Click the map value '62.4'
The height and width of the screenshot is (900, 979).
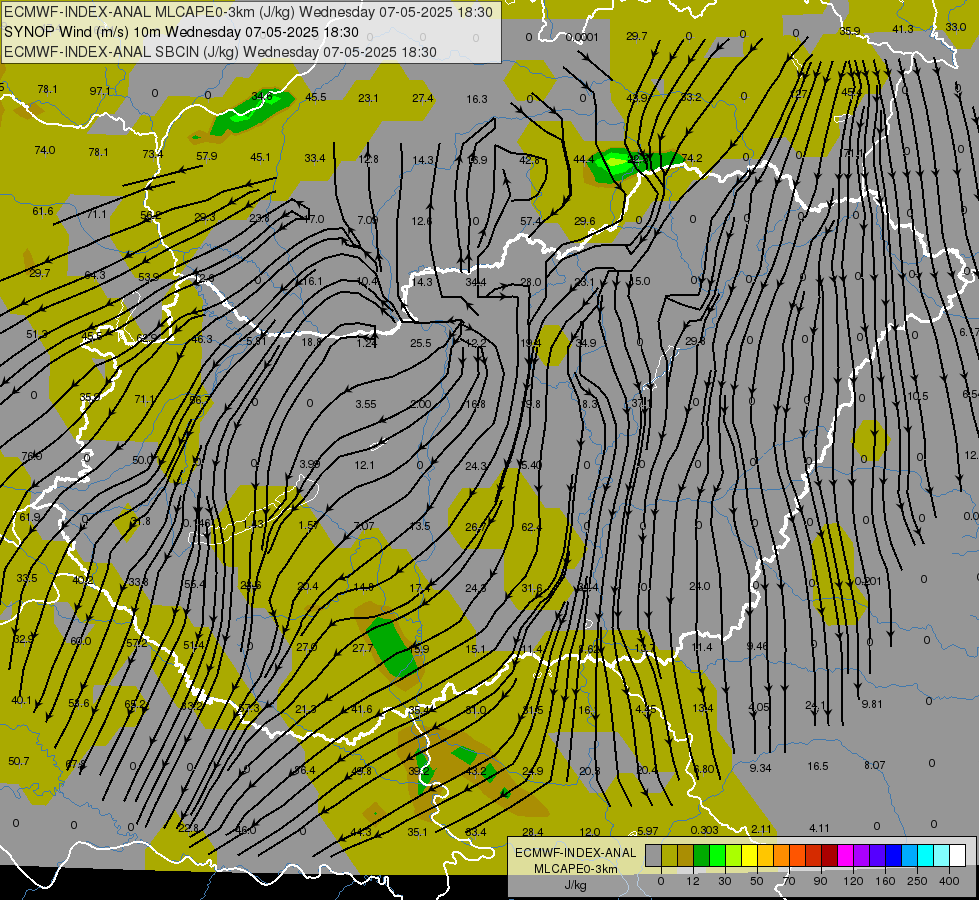[531, 527]
